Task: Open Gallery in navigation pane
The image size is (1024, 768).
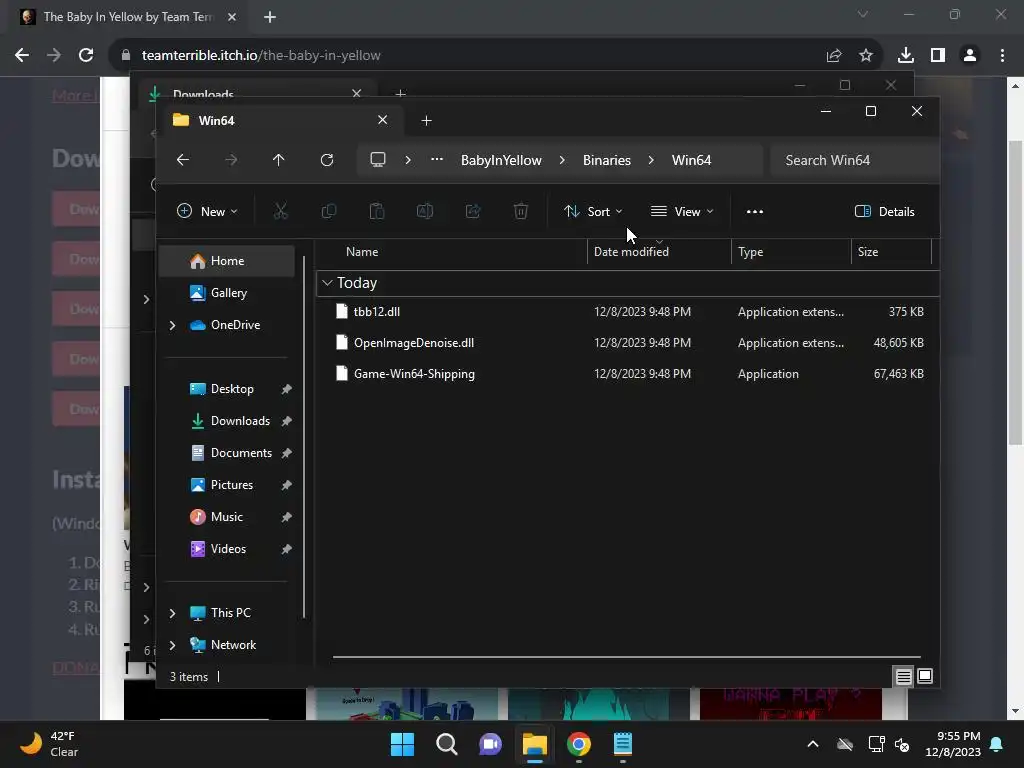Action: tap(227, 293)
